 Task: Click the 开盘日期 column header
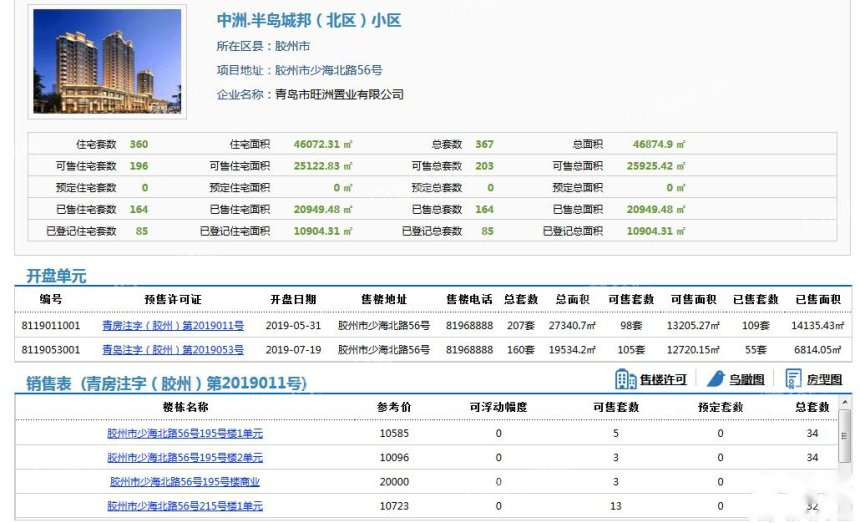292,300
